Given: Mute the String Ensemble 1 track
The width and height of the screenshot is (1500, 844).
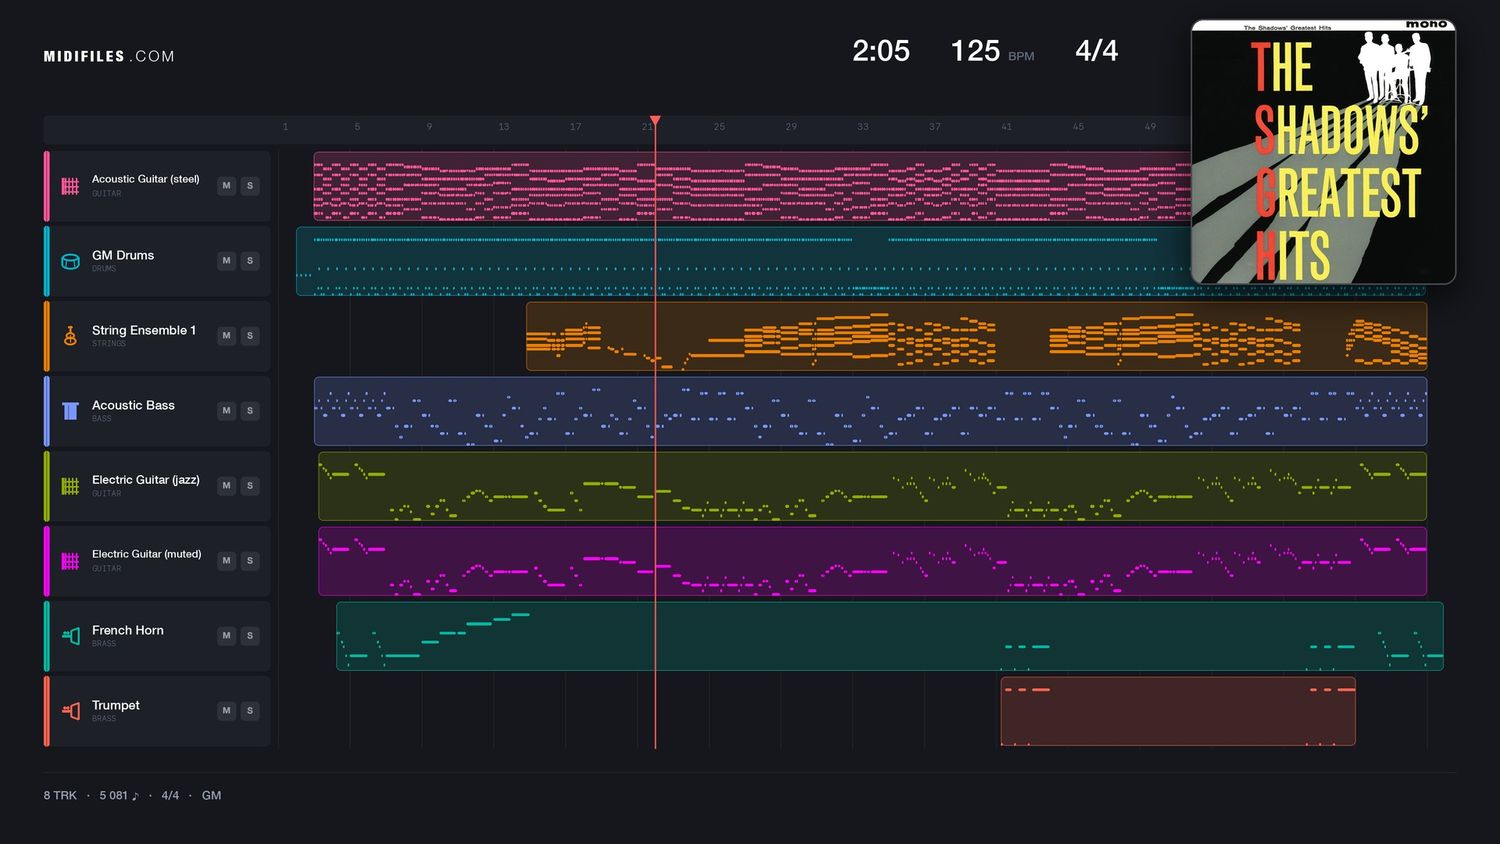Looking at the screenshot, I should point(227,336).
